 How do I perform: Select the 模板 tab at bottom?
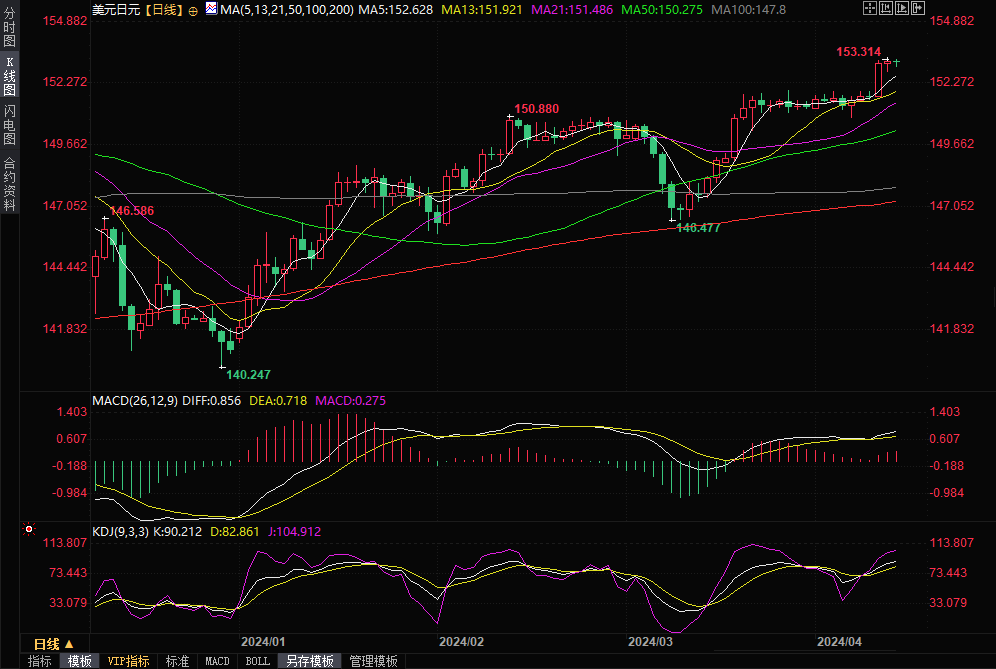pos(79,661)
